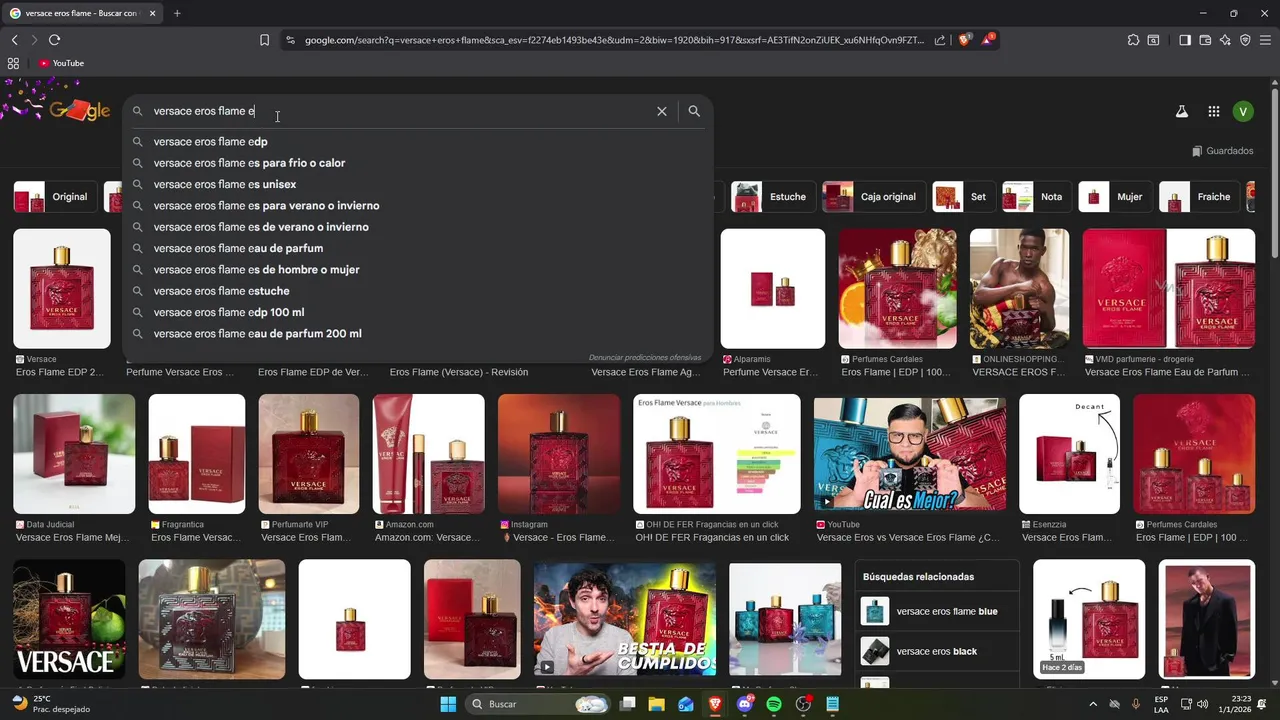
Task: Open the Alparamis perfume image result
Action: (773, 289)
